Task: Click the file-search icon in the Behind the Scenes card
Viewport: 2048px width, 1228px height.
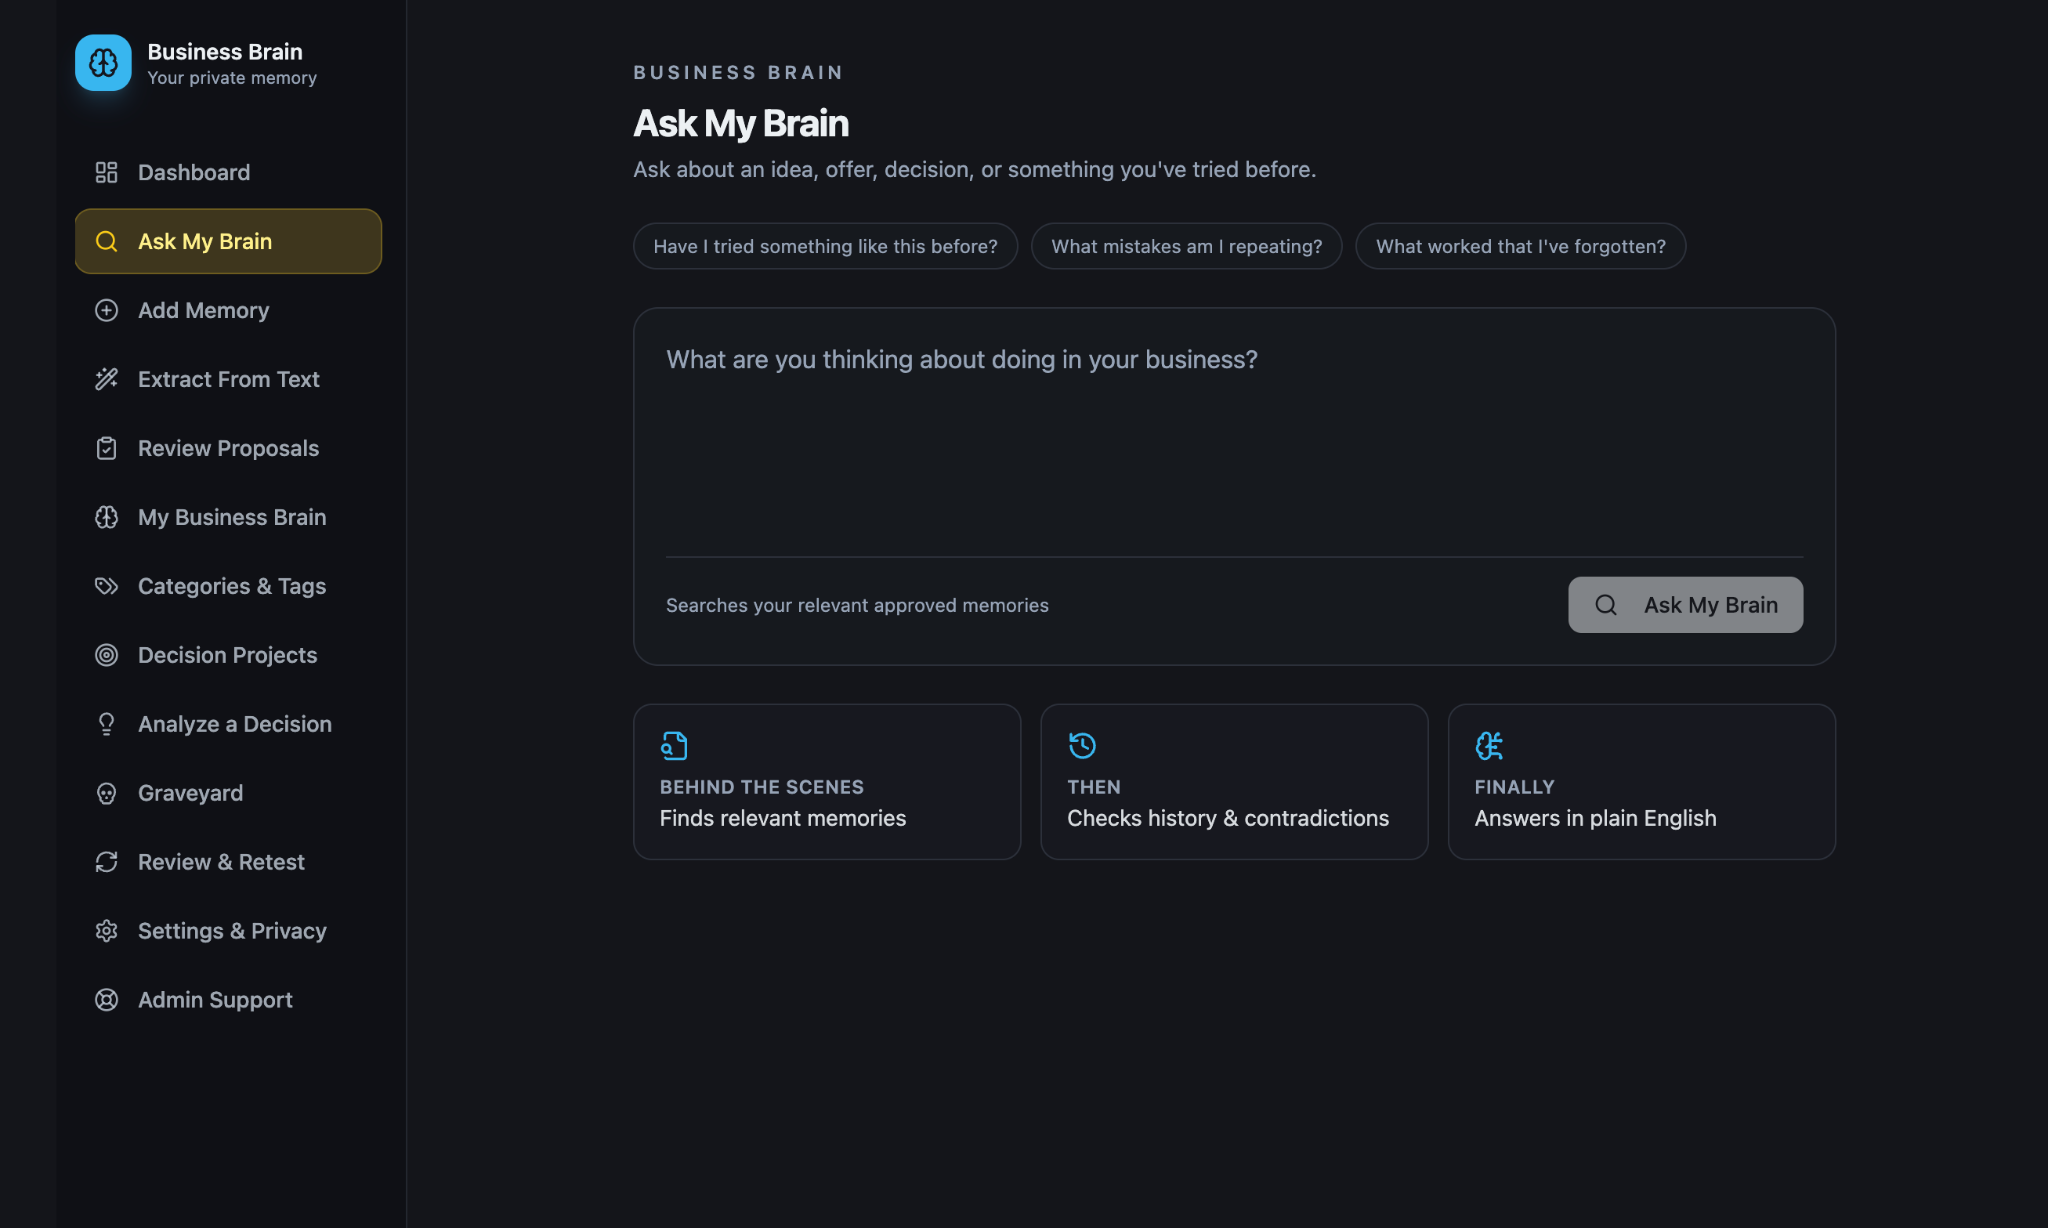Action: [674, 745]
